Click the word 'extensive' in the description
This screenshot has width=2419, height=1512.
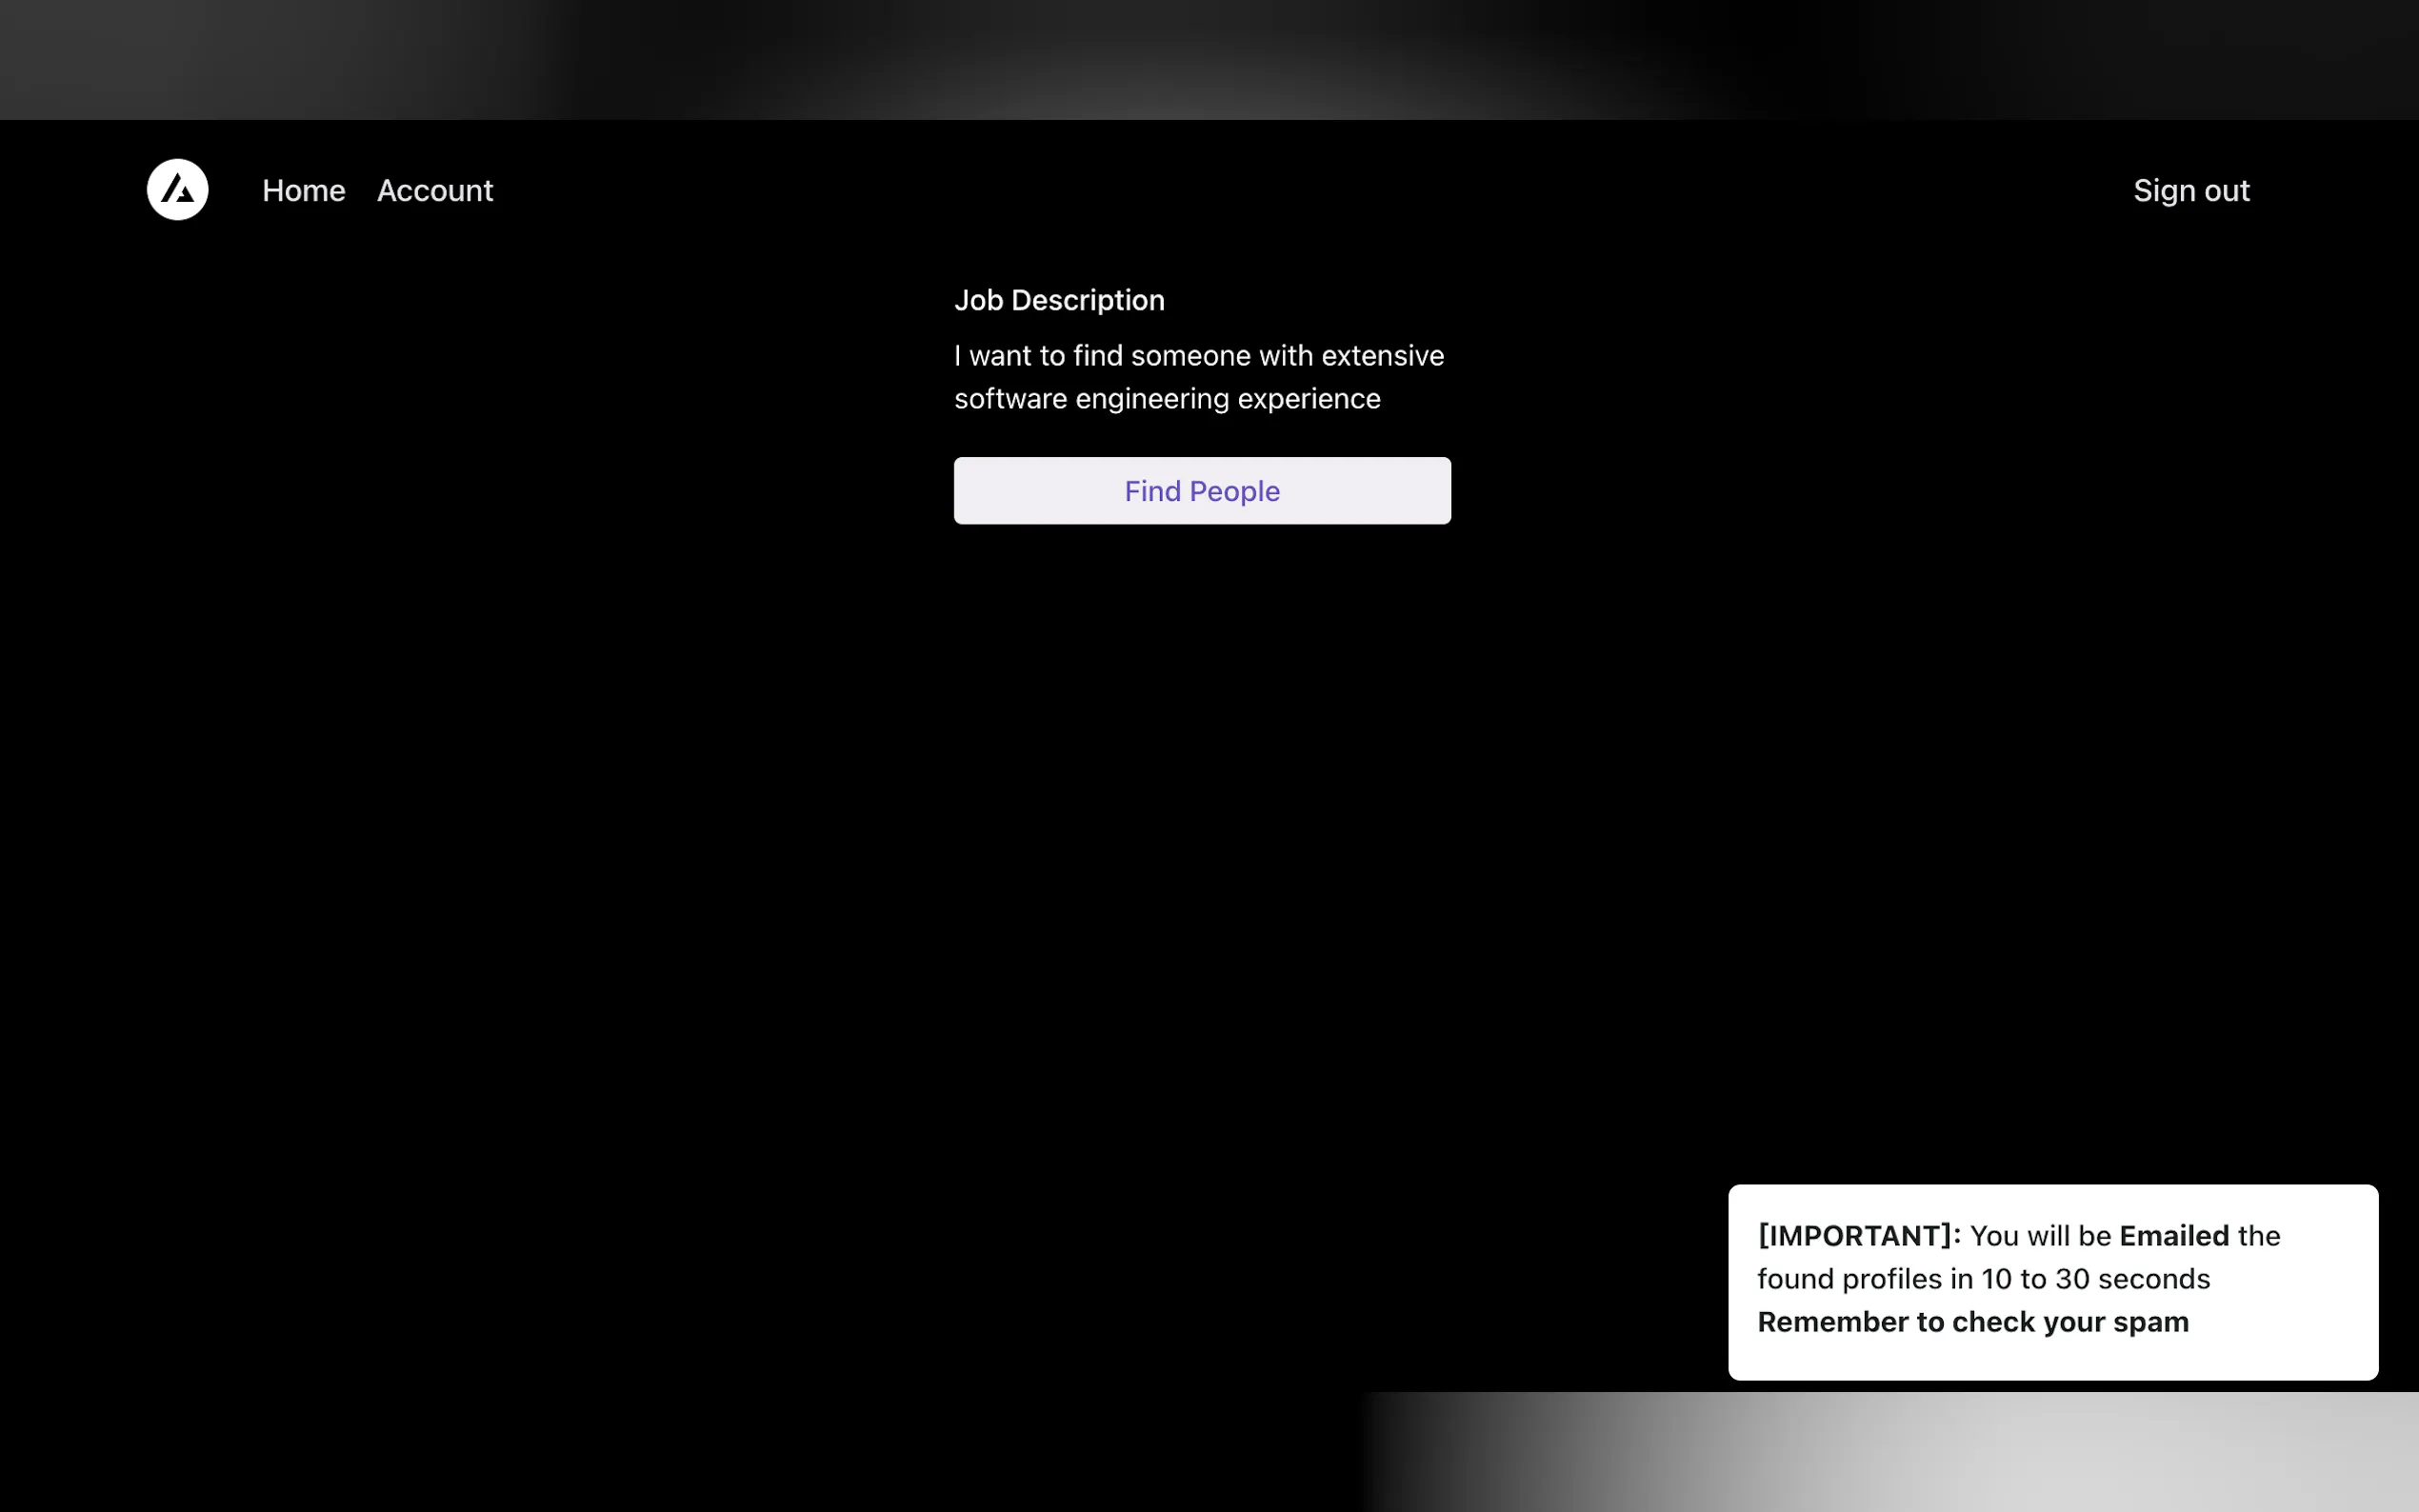(x=1382, y=356)
